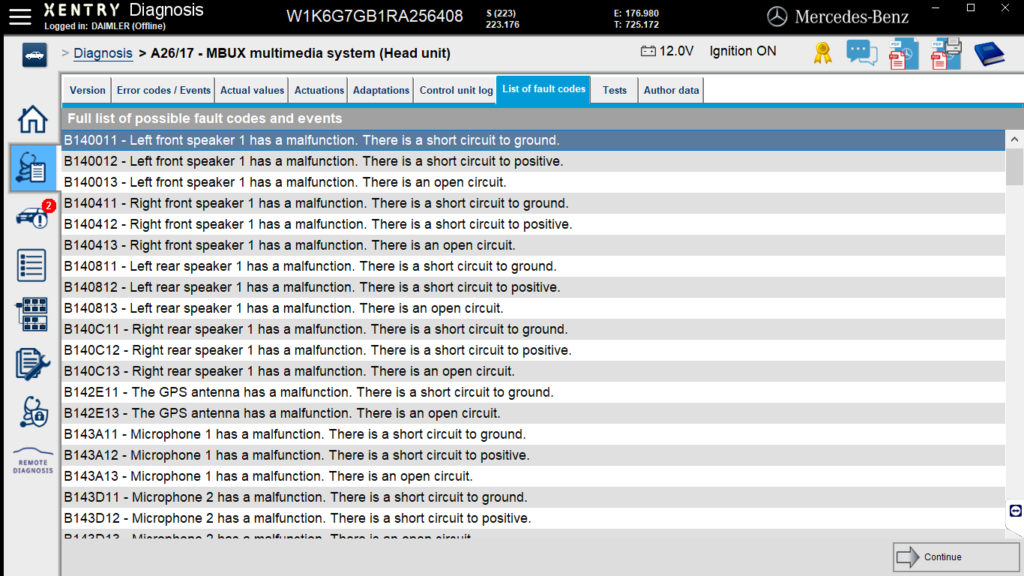Follow the Diagnosis breadcrumb link
The width and height of the screenshot is (1024, 576).
tap(103, 53)
